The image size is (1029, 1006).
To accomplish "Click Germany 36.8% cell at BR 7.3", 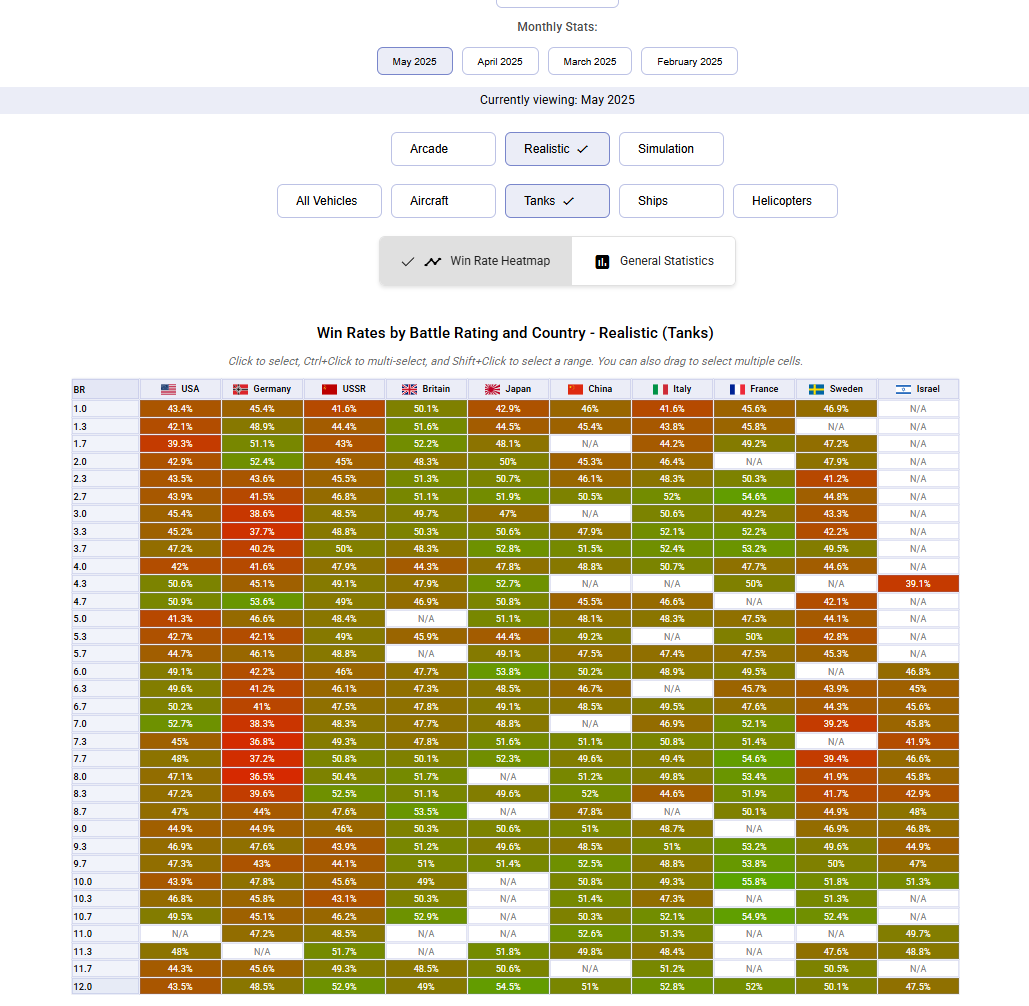I will pos(262,742).
